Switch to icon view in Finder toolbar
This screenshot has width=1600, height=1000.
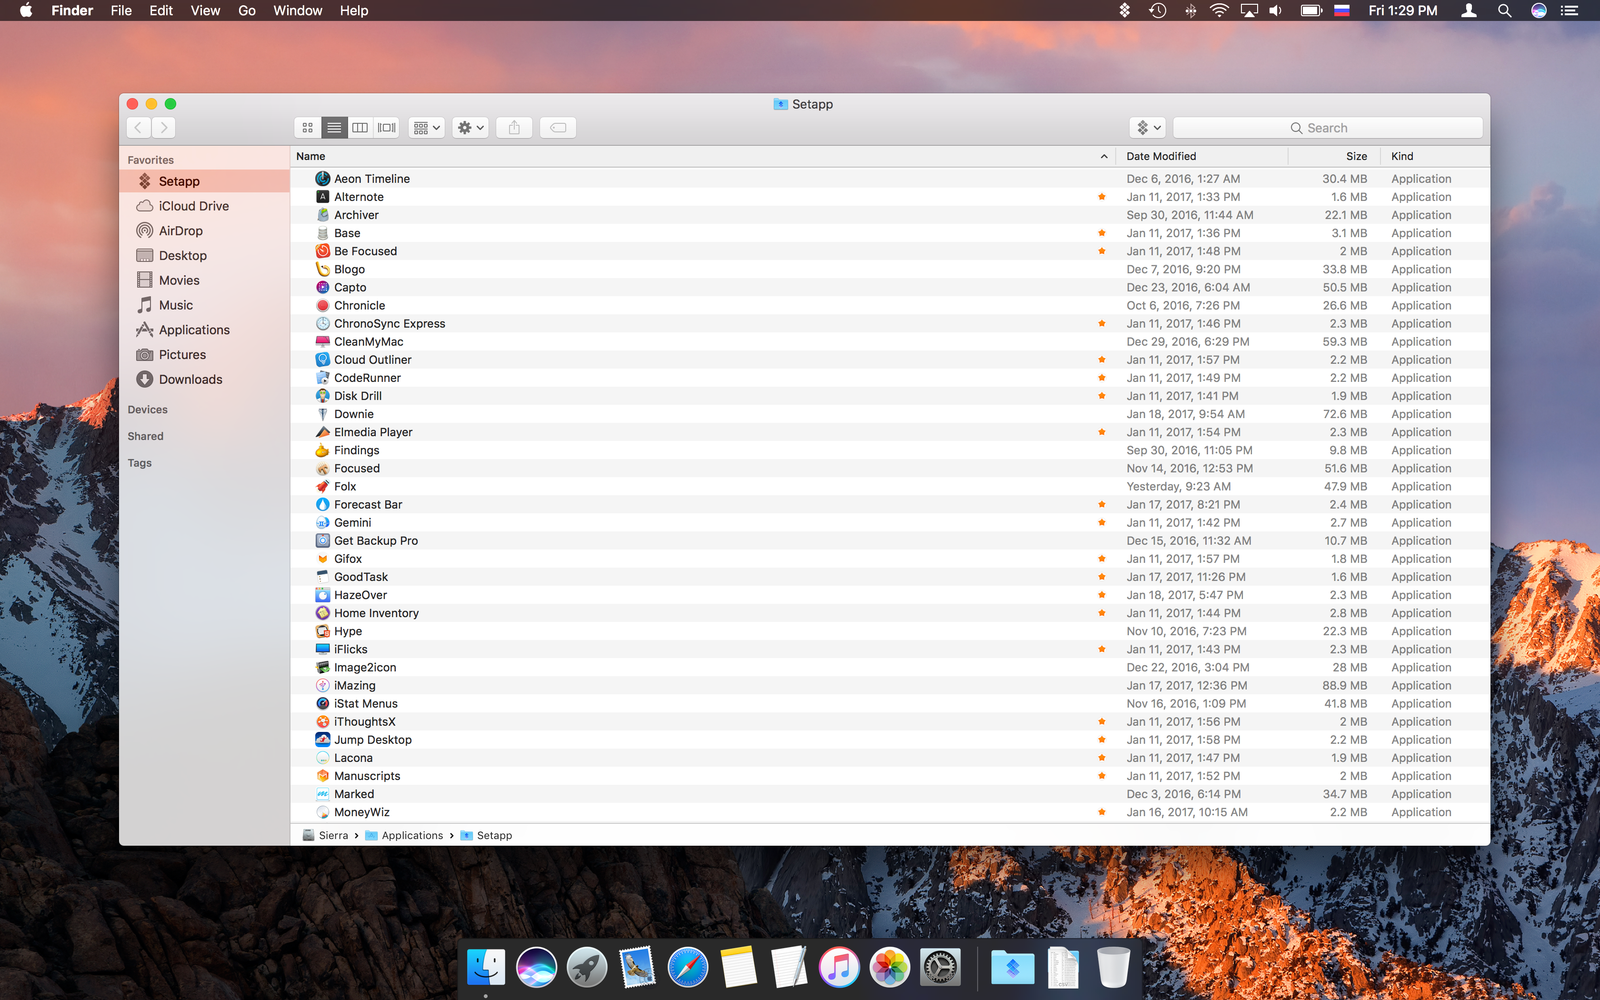coord(308,128)
